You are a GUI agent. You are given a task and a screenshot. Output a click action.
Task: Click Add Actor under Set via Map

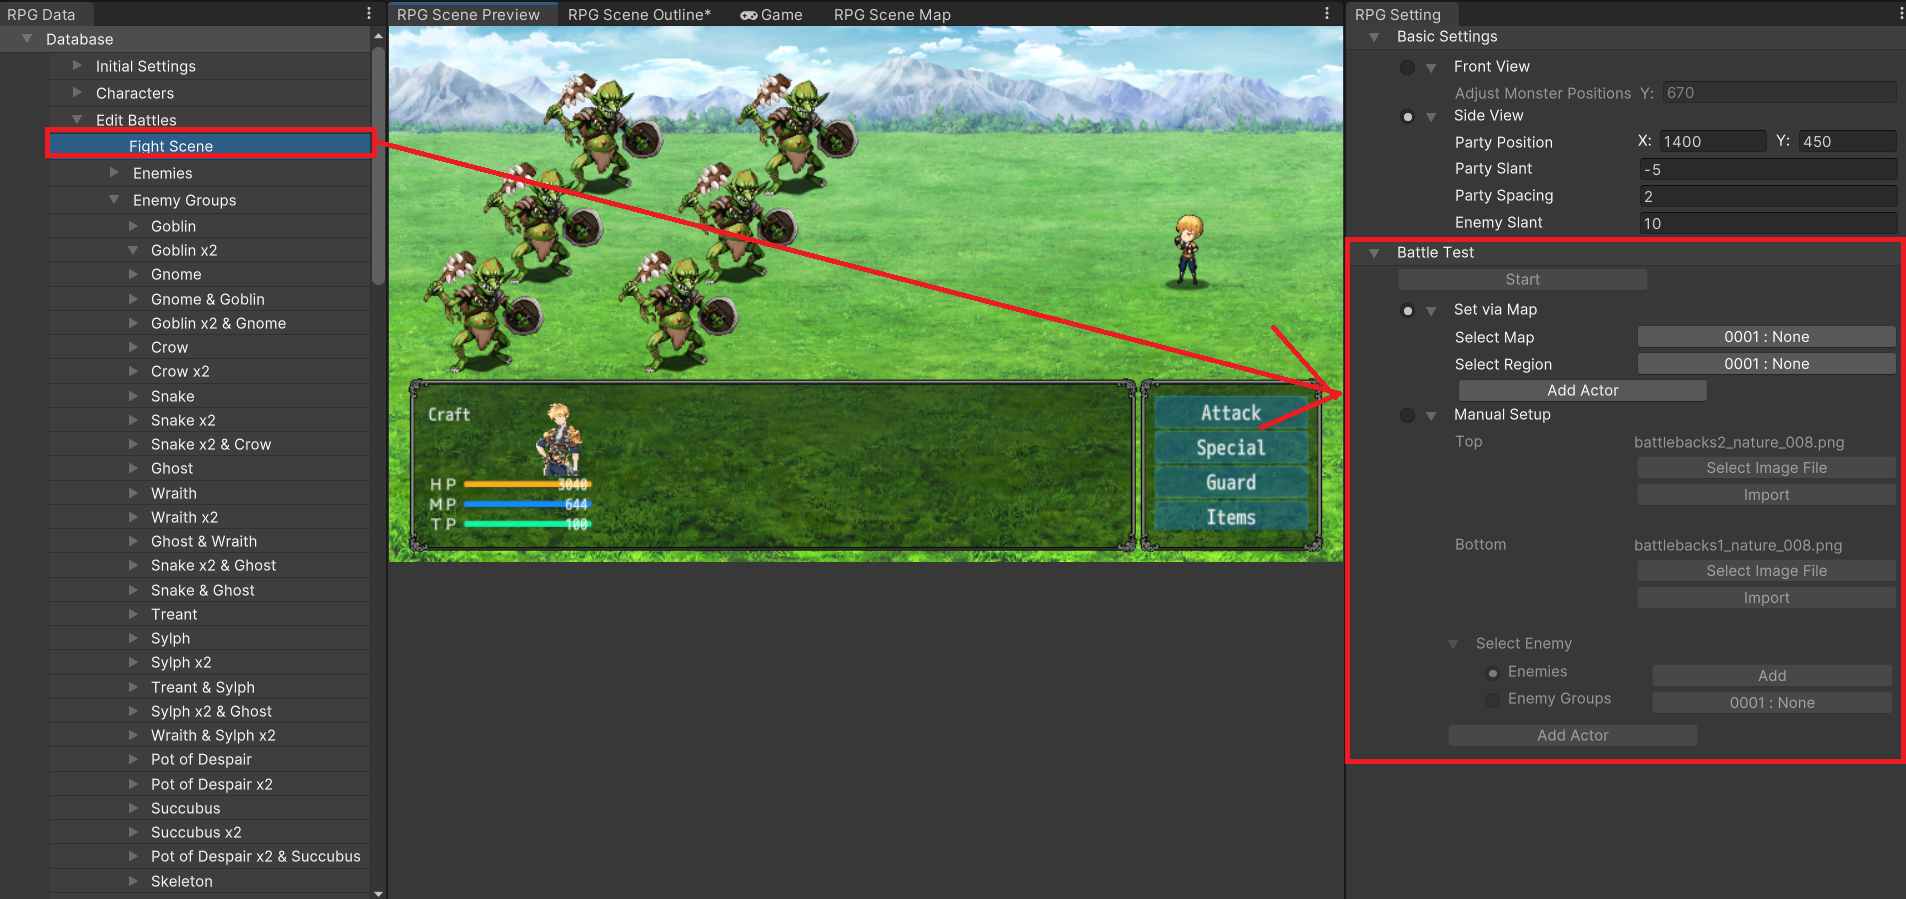tap(1582, 390)
